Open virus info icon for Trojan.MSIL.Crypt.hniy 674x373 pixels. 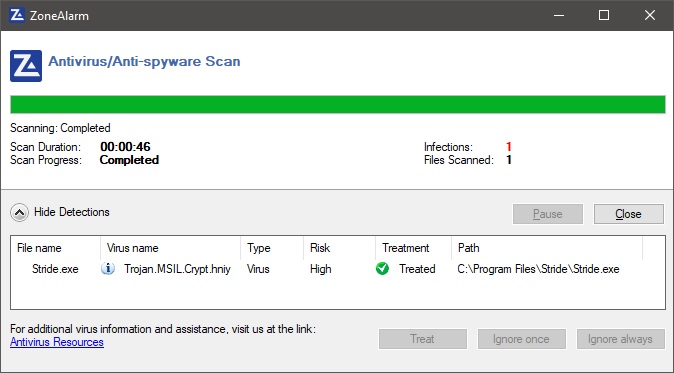coord(108,269)
